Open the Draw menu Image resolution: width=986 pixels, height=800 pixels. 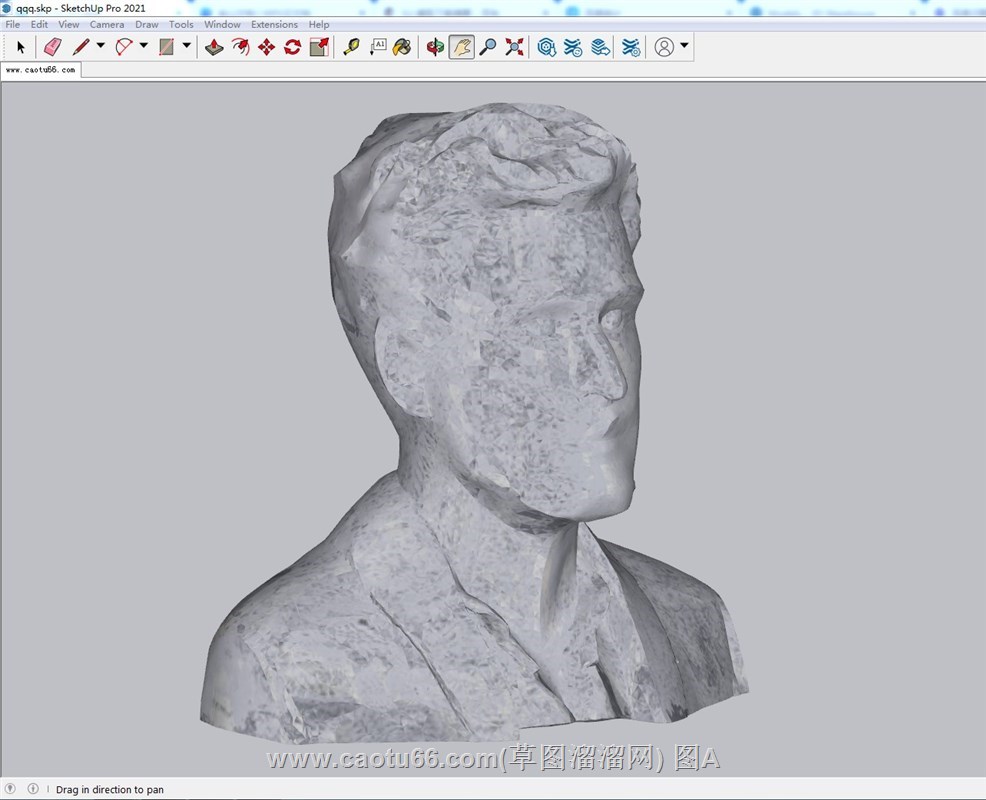(147, 25)
